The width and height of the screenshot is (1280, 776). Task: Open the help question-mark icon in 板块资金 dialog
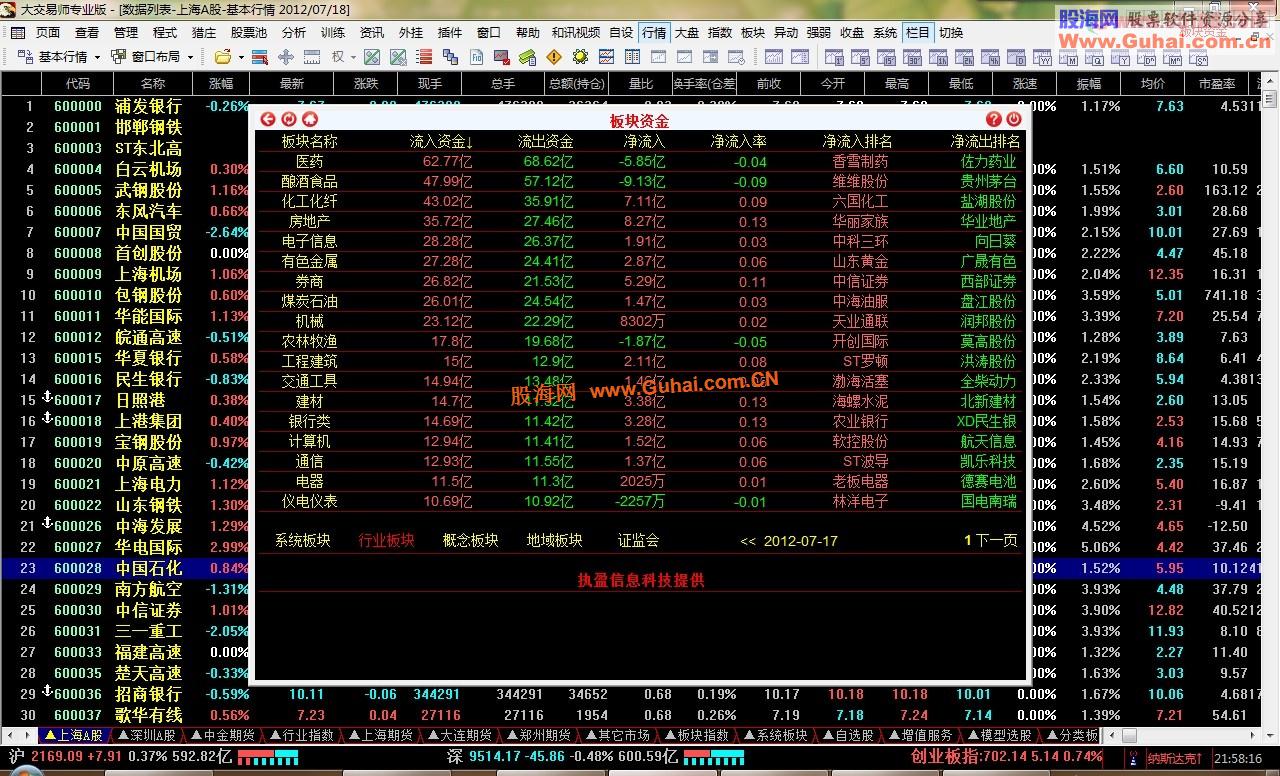pyautogui.click(x=994, y=119)
